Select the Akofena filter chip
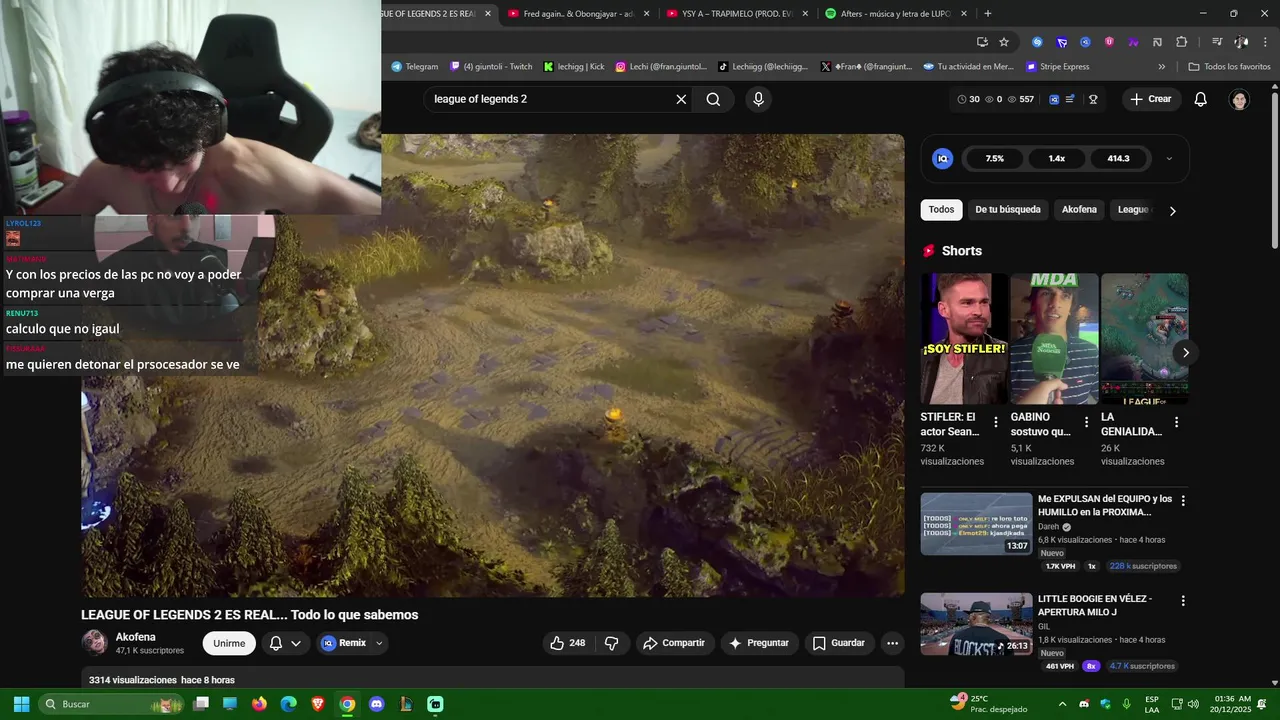 point(1079,210)
